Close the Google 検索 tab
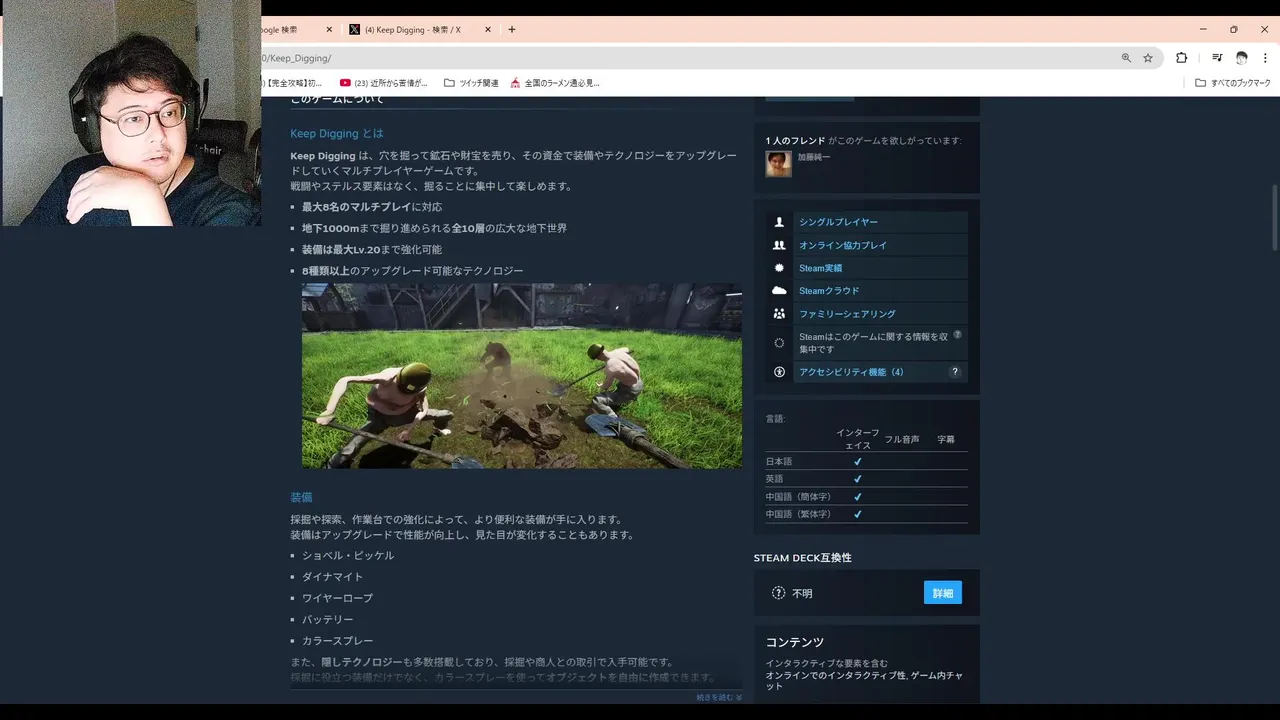This screenshot has height=720, width=1280. [329, 30]
